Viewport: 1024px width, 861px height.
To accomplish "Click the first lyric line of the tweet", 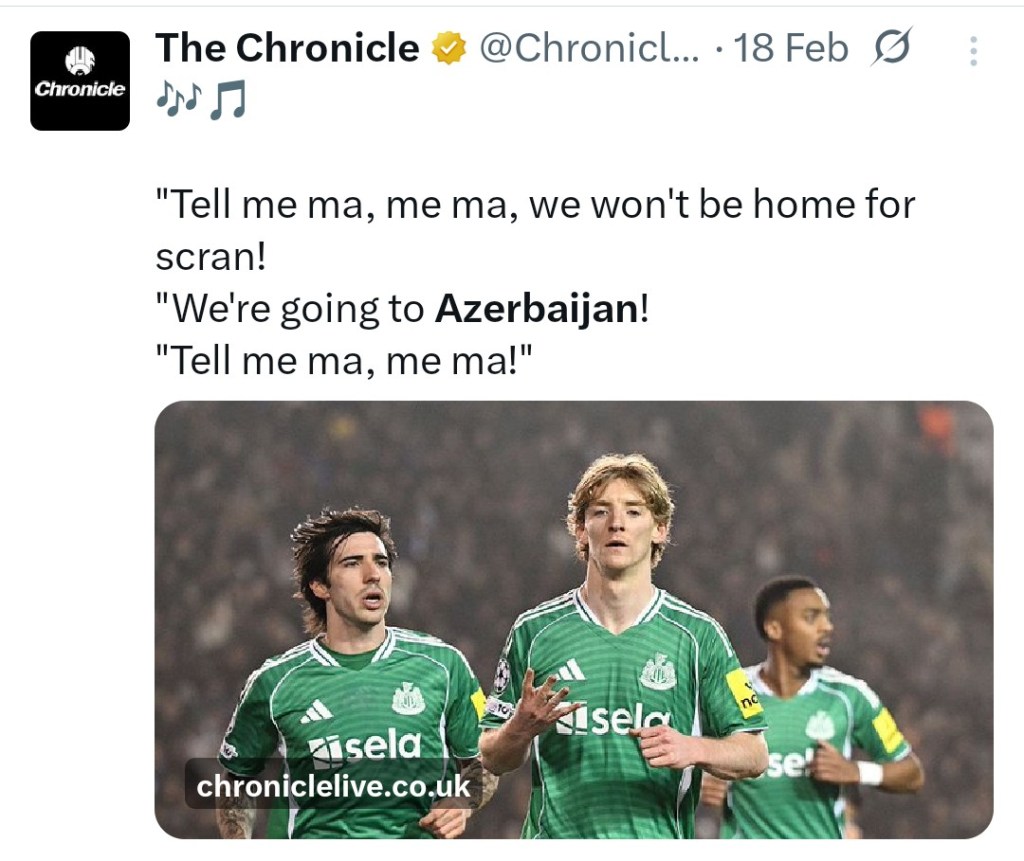I will coord(535,206).
